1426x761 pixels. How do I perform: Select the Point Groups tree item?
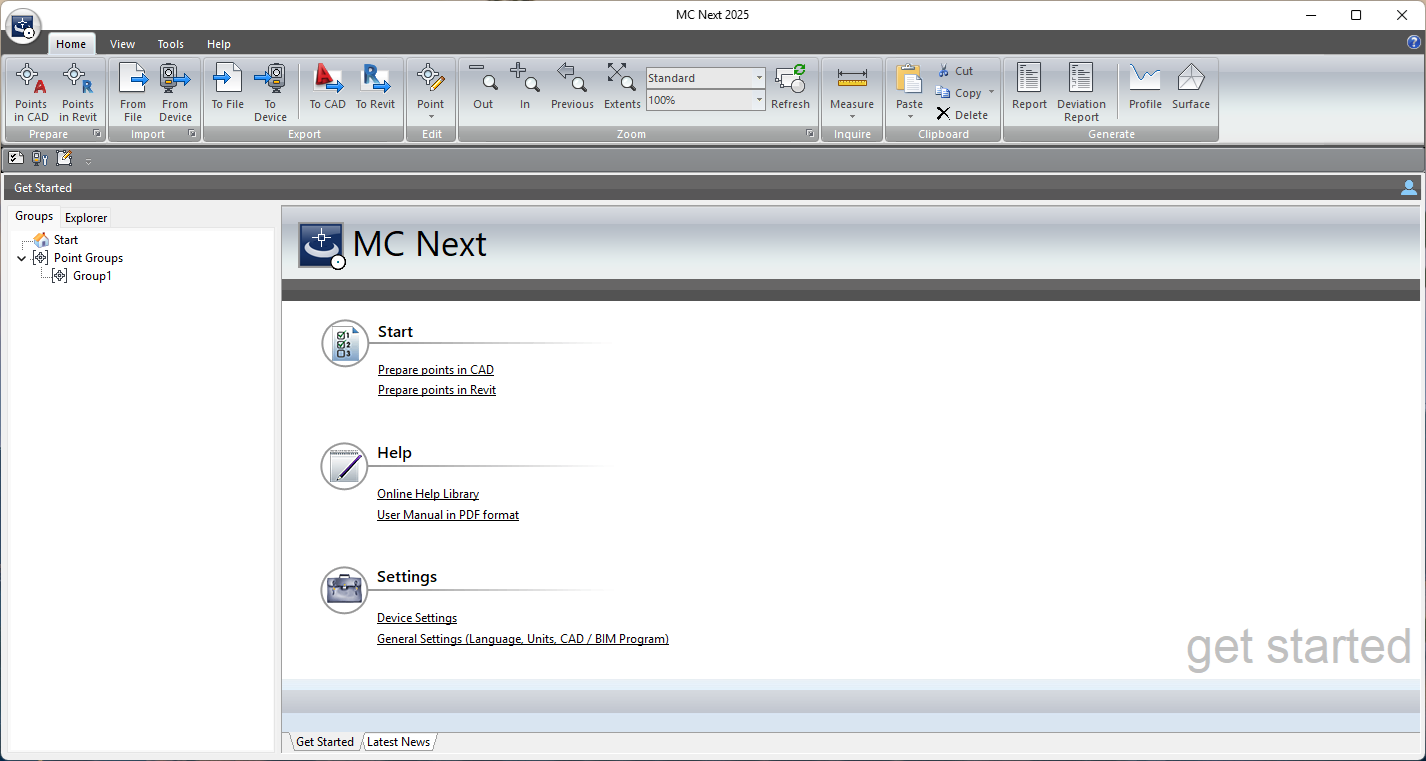88,258
